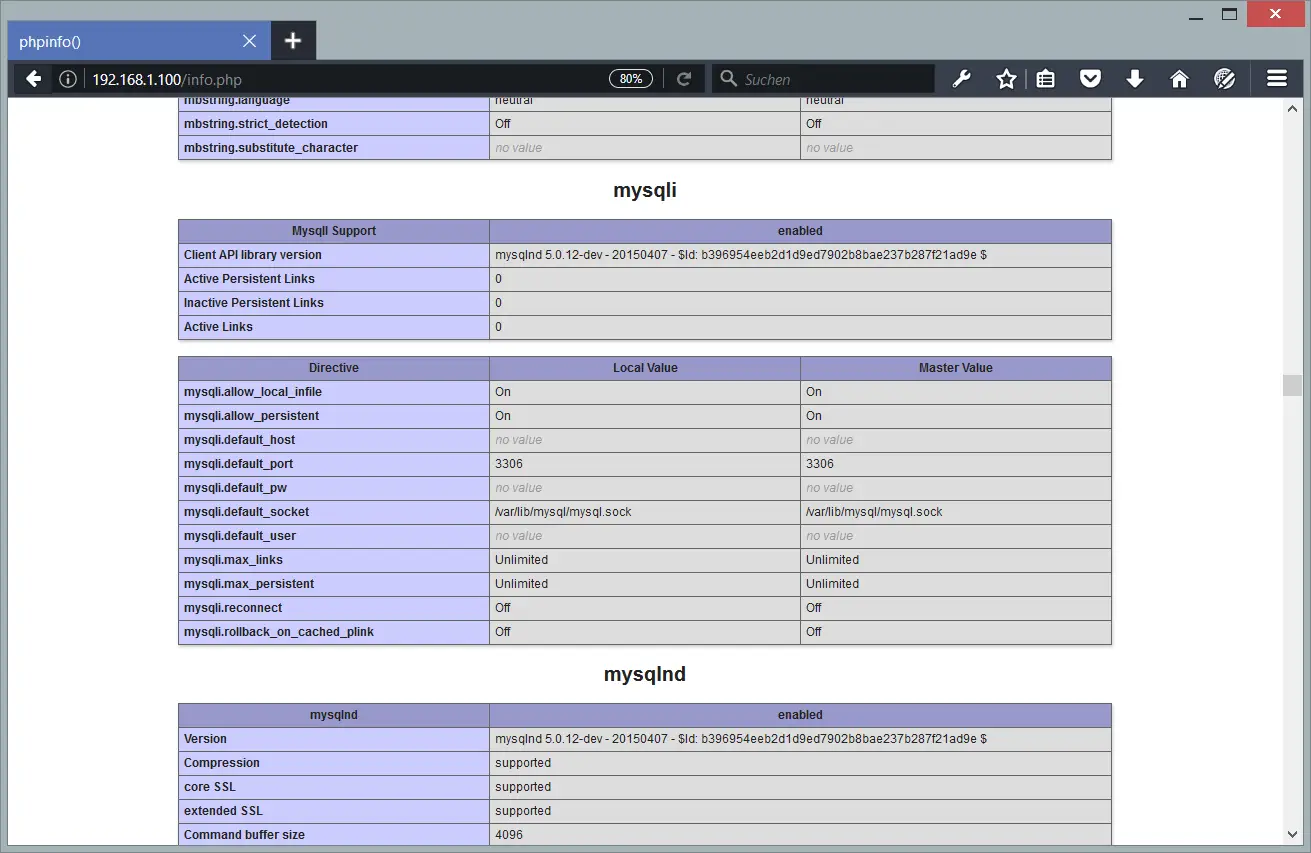1311x853 pixels.
Task: Reload the page with refresh icon
Action: click(684, 79)
